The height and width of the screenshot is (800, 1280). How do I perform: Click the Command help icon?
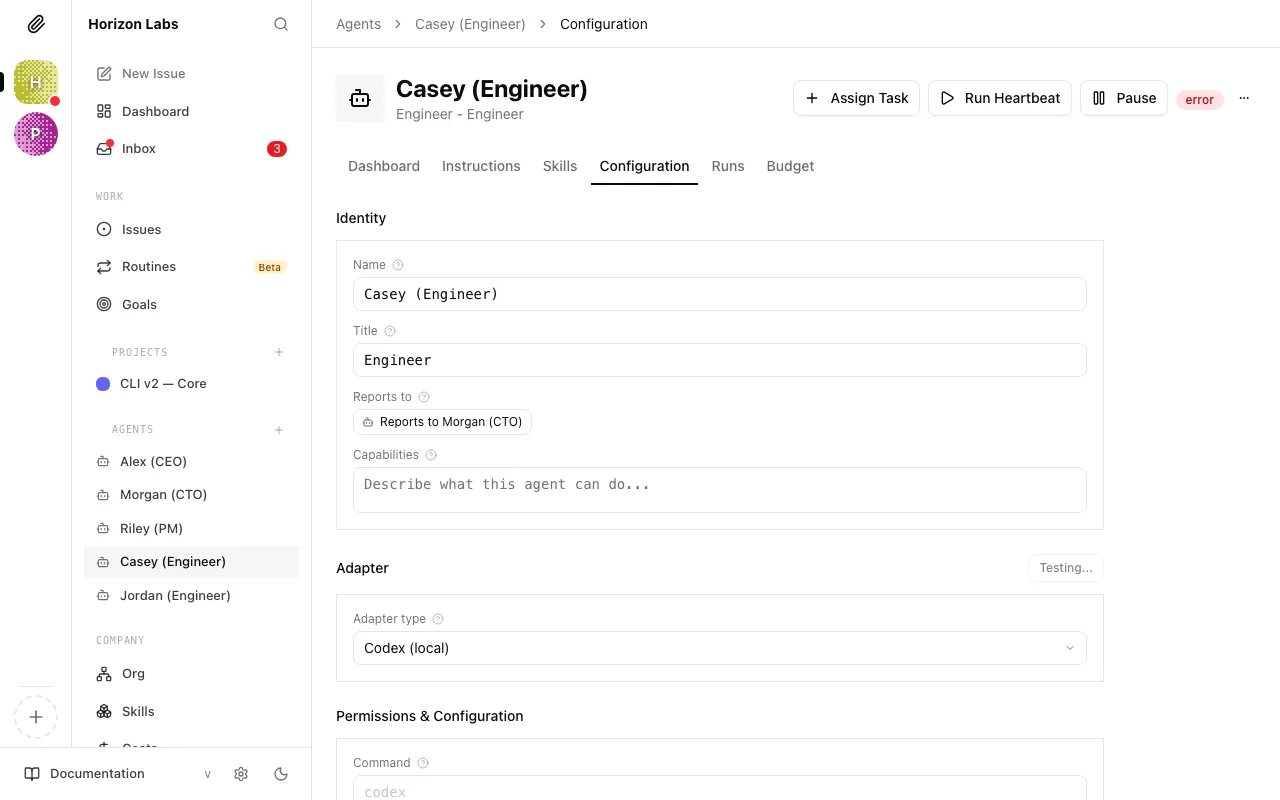point(423,763)
